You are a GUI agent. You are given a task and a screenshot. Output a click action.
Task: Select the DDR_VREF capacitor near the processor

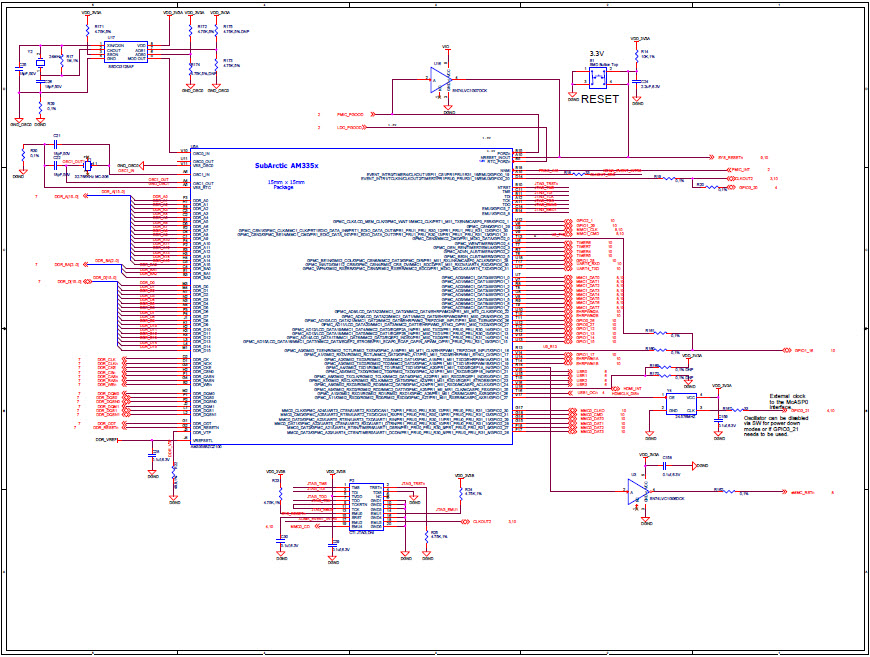click(x=151, y=456)
